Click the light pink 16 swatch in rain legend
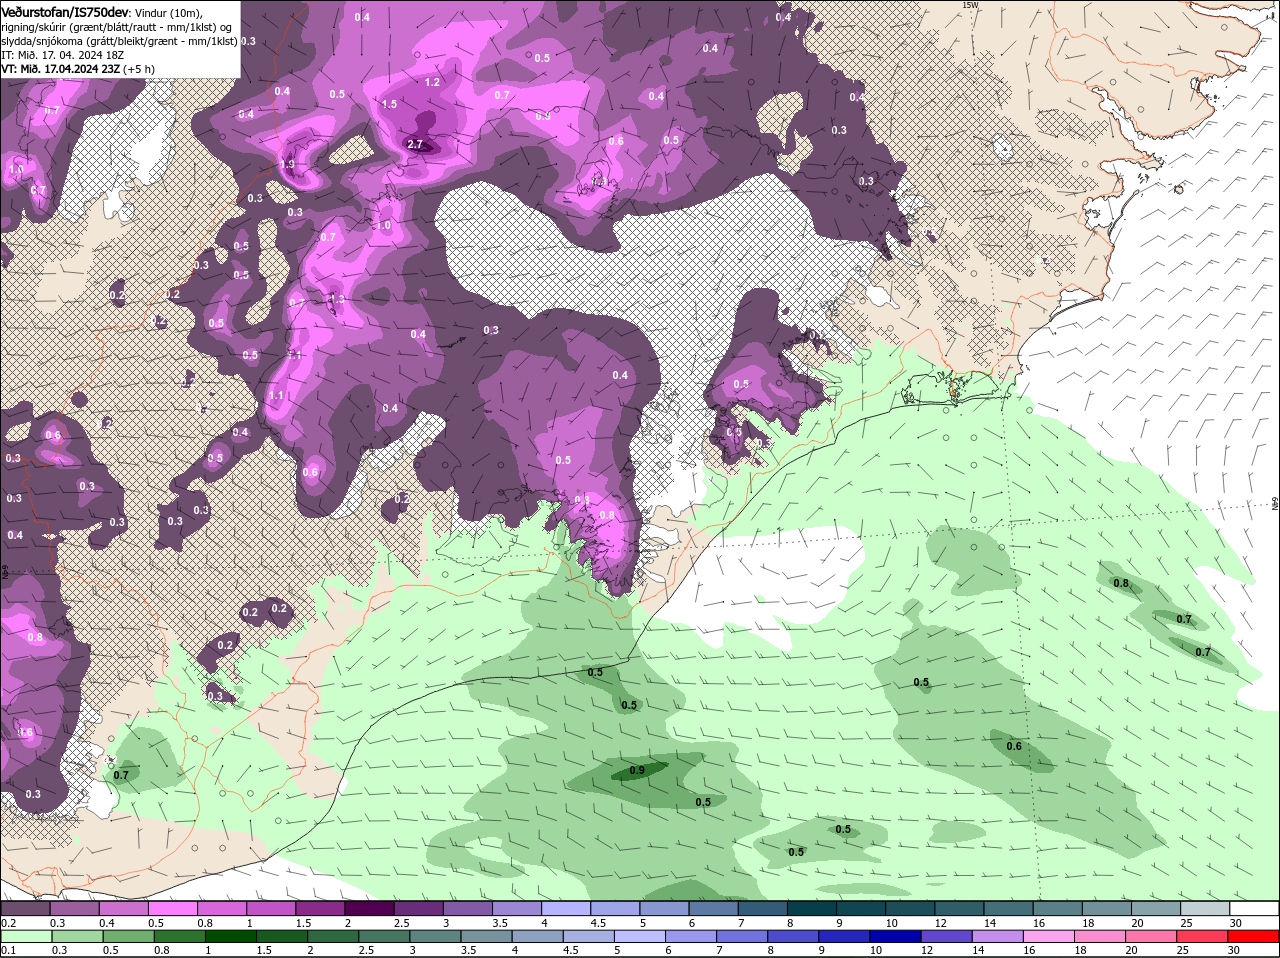This screenshot has height=958, width=1280. (1050, 937)
